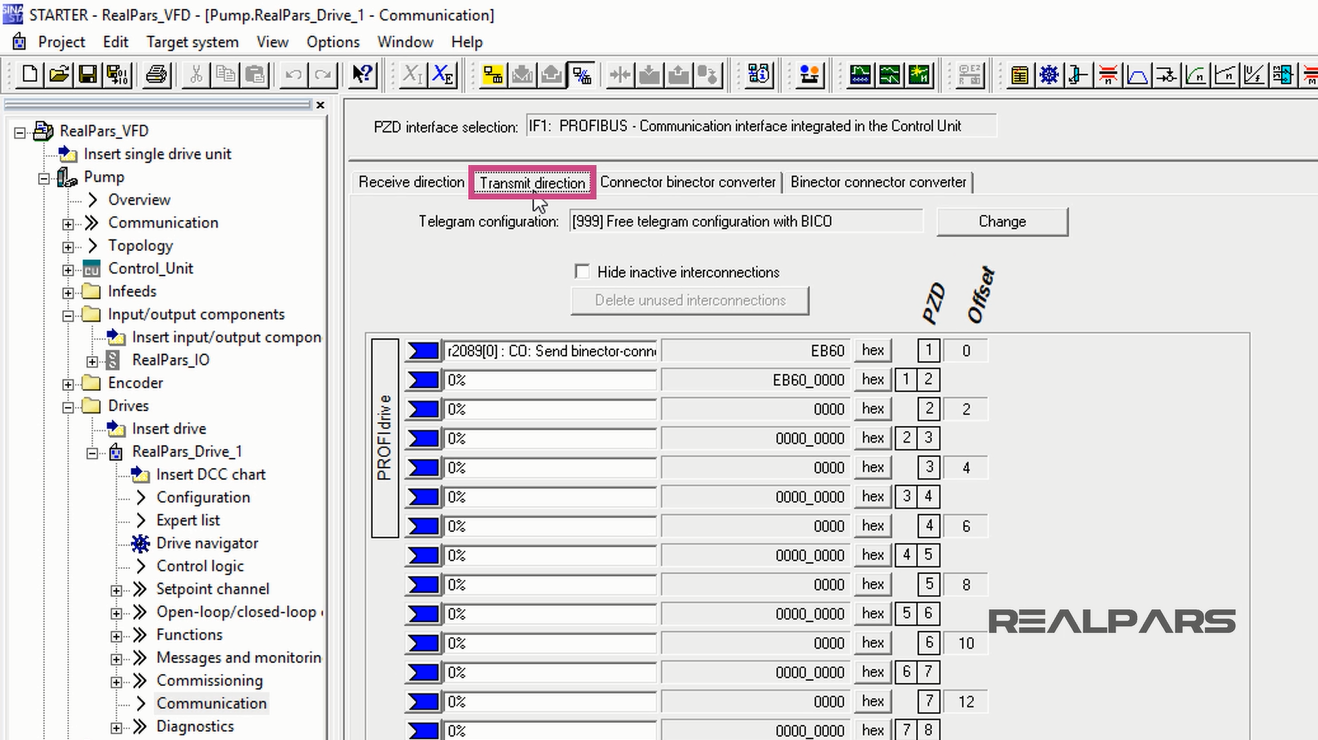Click the accessible nodes toolbar icon
This screenshot has height=740, width=1318.
pos(760,75)
